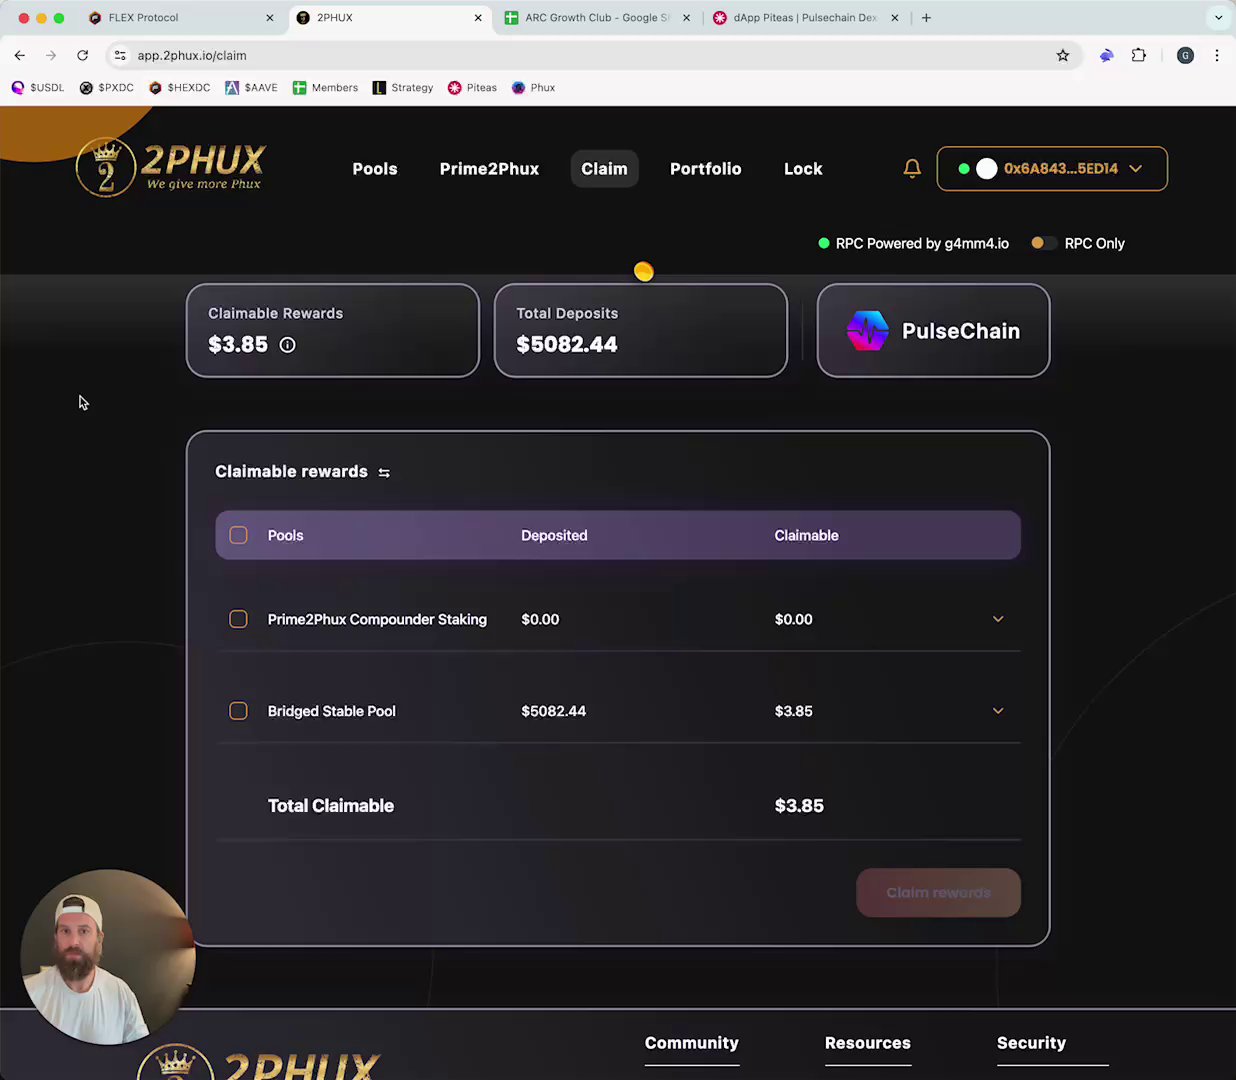1236x1080 pixels.
Task: Click the swap arrows next to Claimable rewards
Action: coord(384,472)
